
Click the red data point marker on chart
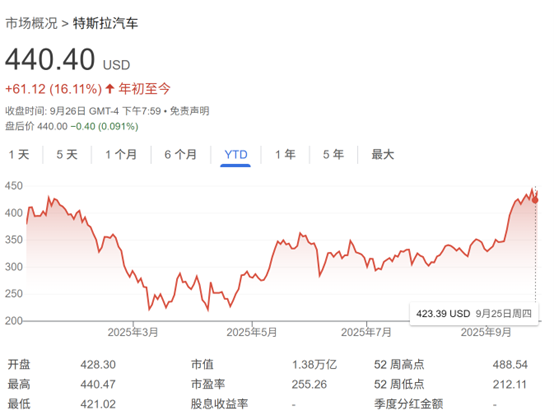(535, 200)
